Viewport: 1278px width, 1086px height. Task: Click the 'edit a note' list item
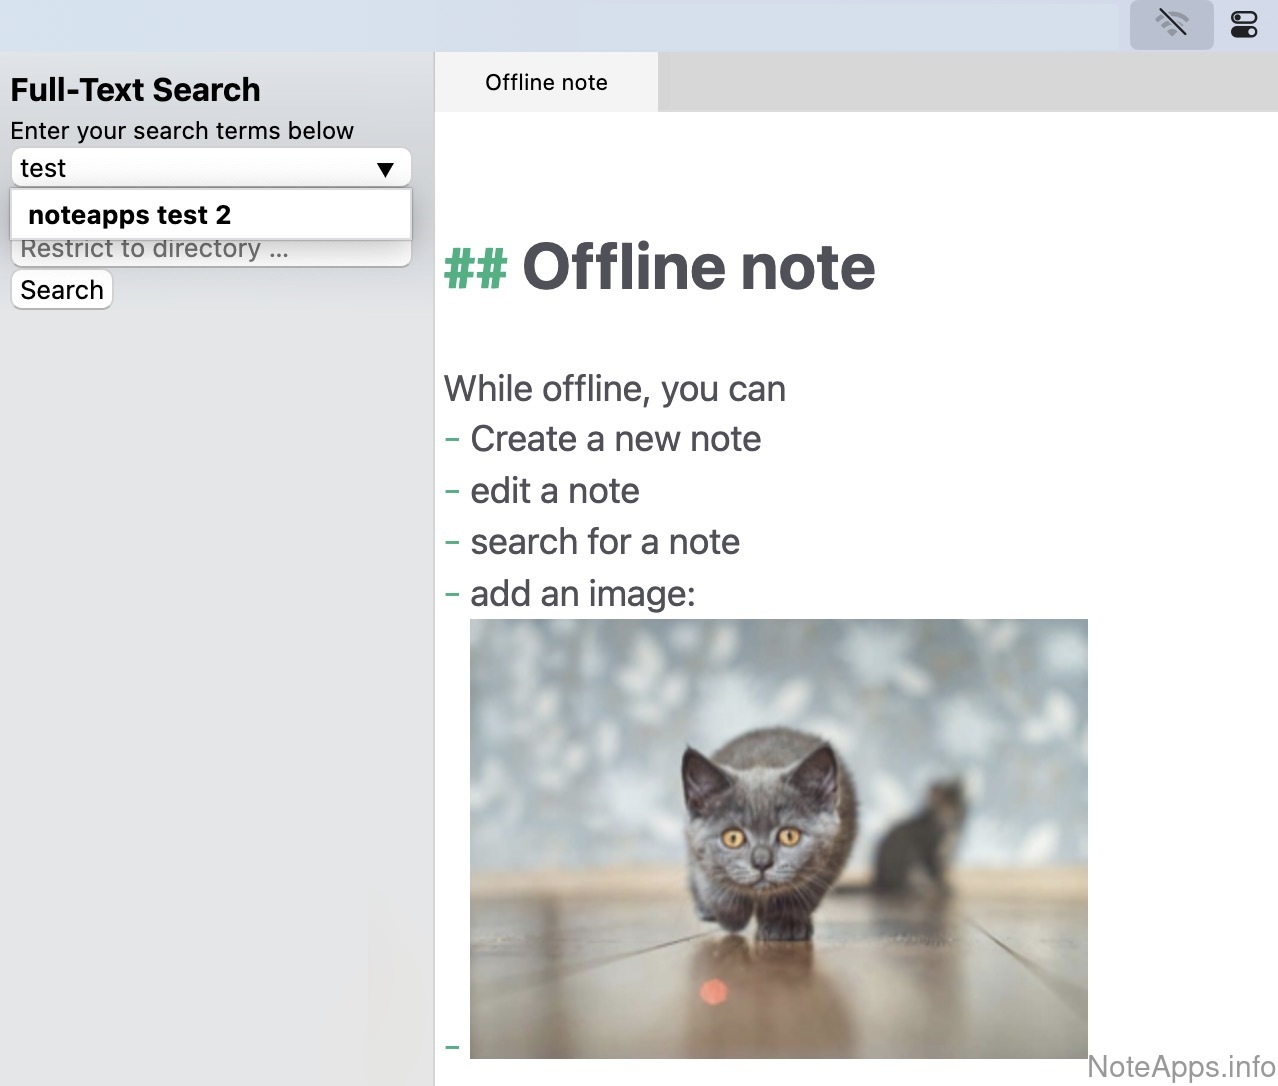554,491
